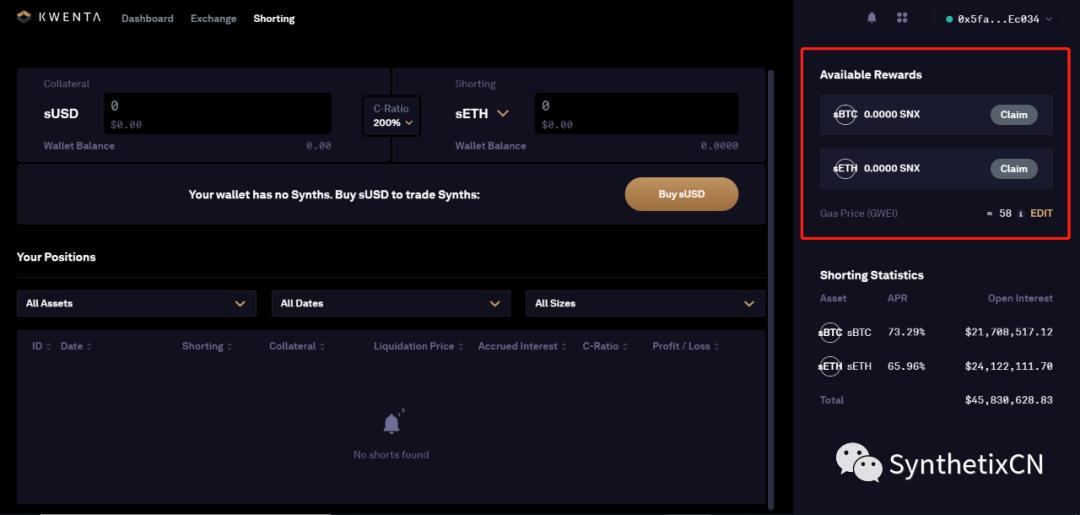Image resolution: width=1080 pixels, height=515 pixels.
Task: Click the Shorting Statistics heading
Action: [x=872, y=275]
